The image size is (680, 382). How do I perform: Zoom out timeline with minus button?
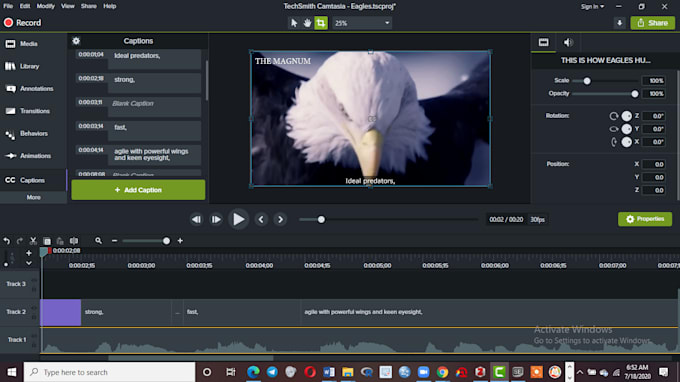pyautogui.click(x=114, y=241)
